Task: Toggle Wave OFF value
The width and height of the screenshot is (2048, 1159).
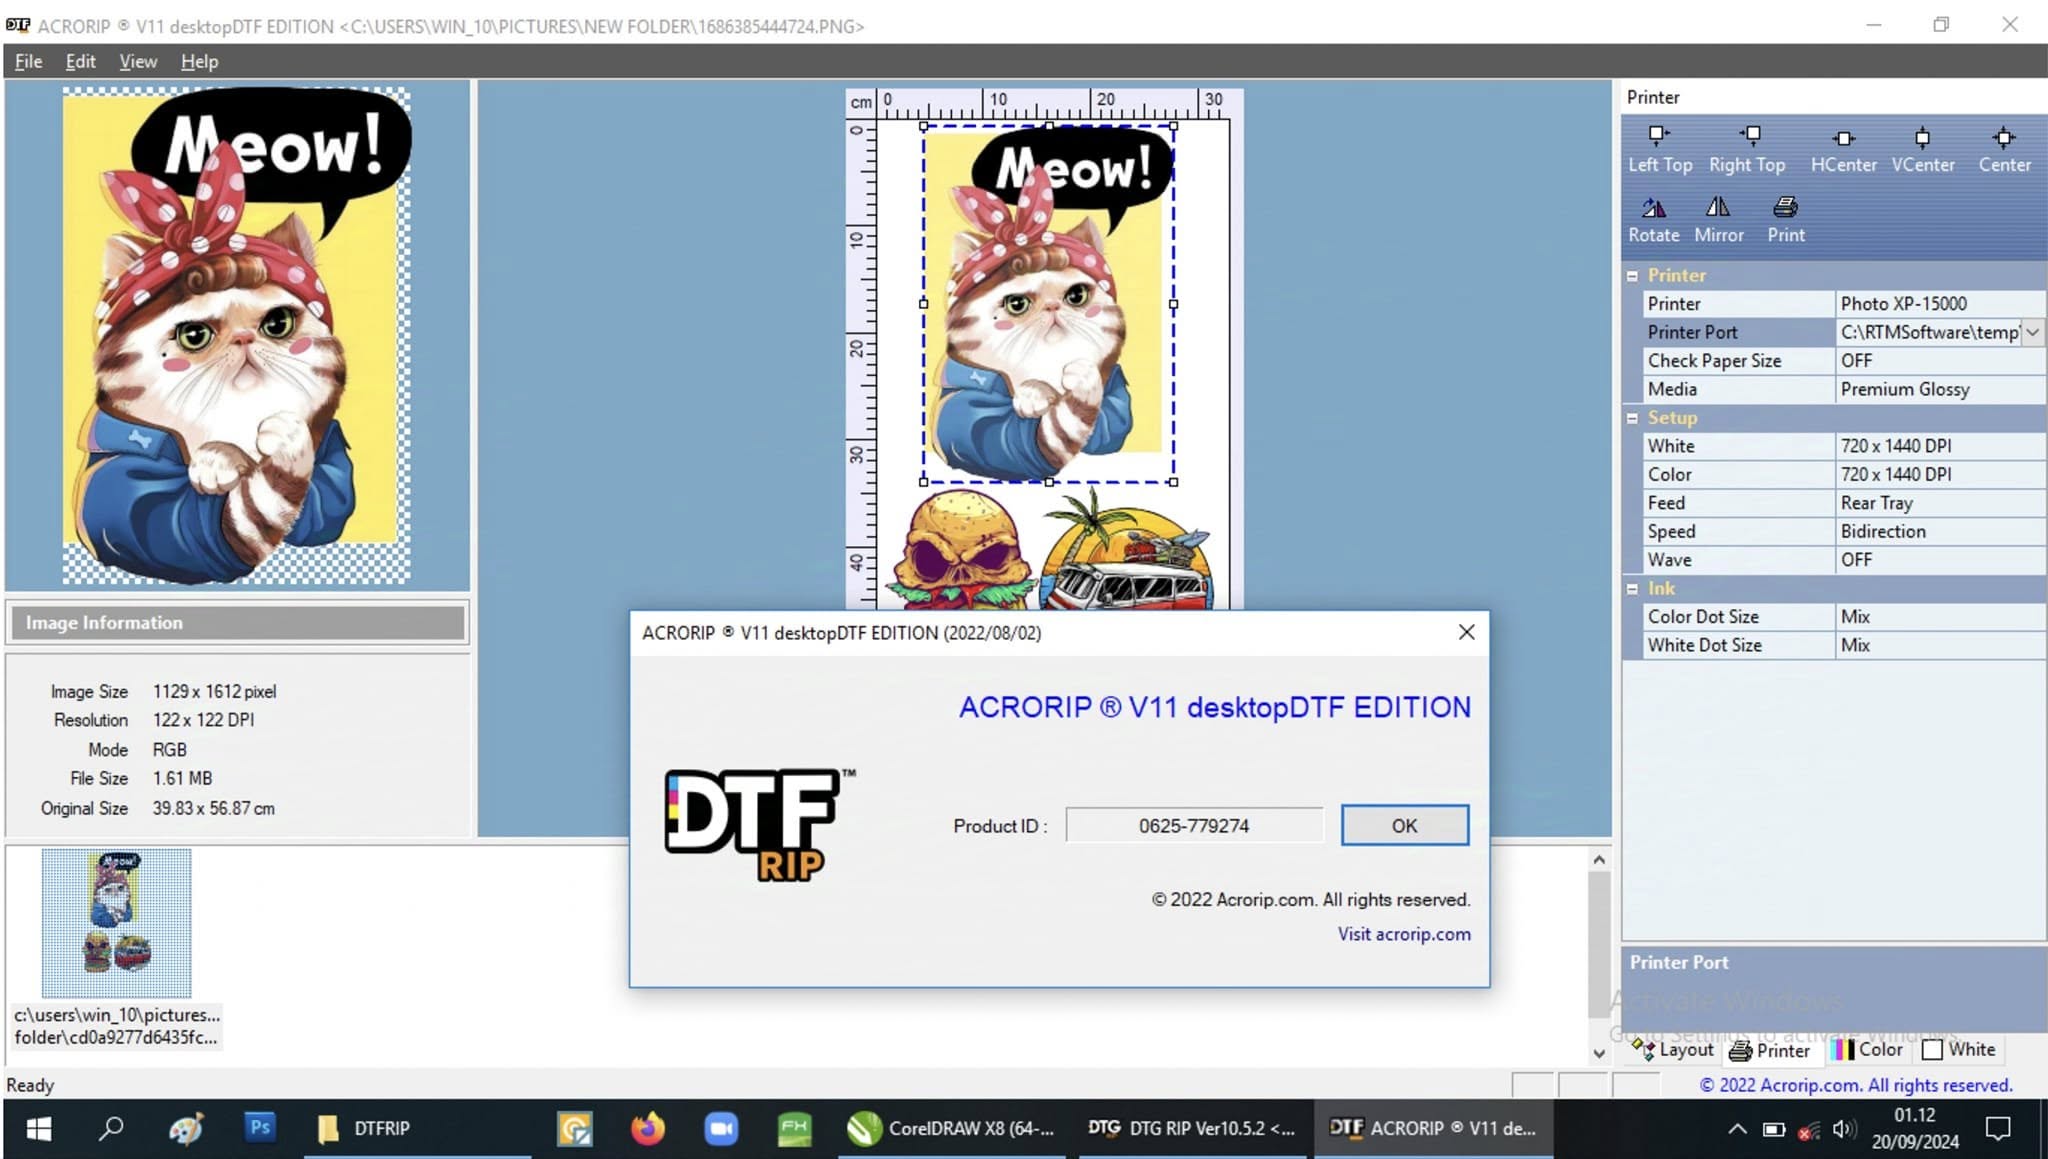Action: [x=1939, y=560]
